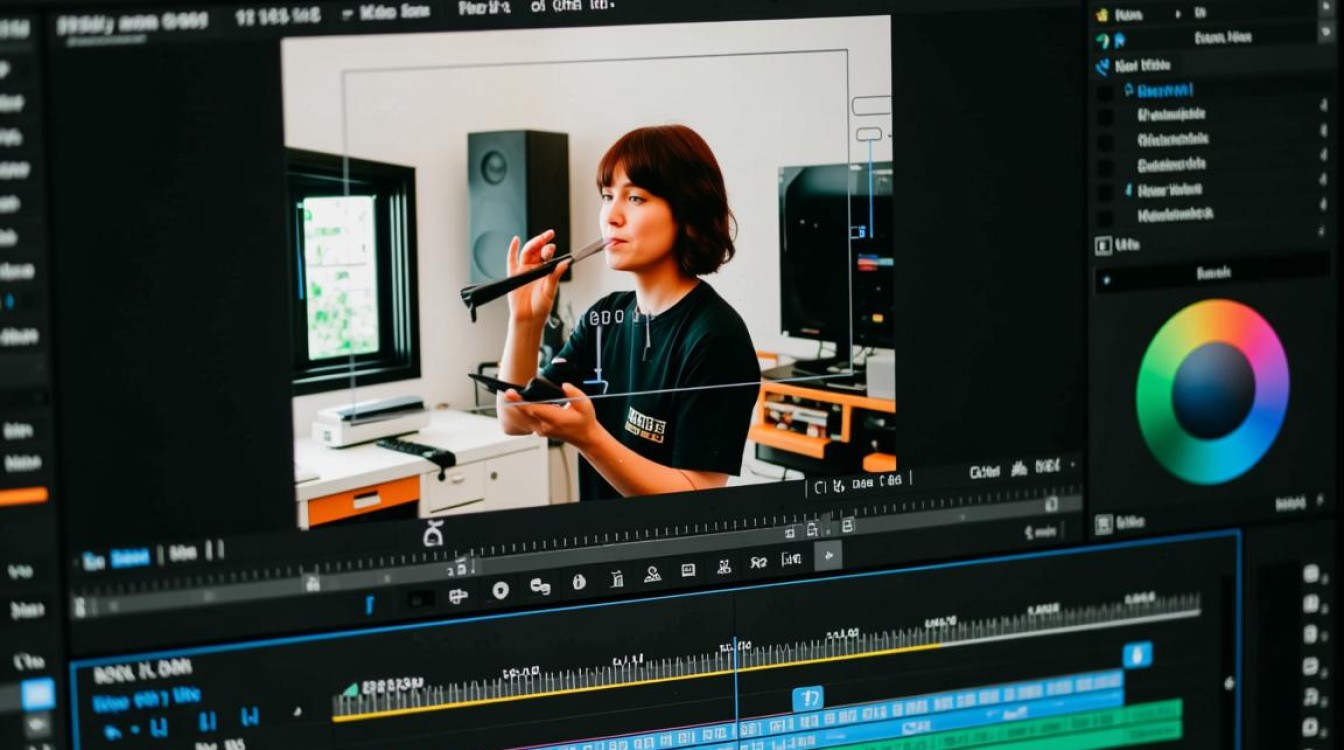Screen dimensions: 1344x750
Task: Click the green triangle marker starting the timeline ruler
Action: pos(350,689)
